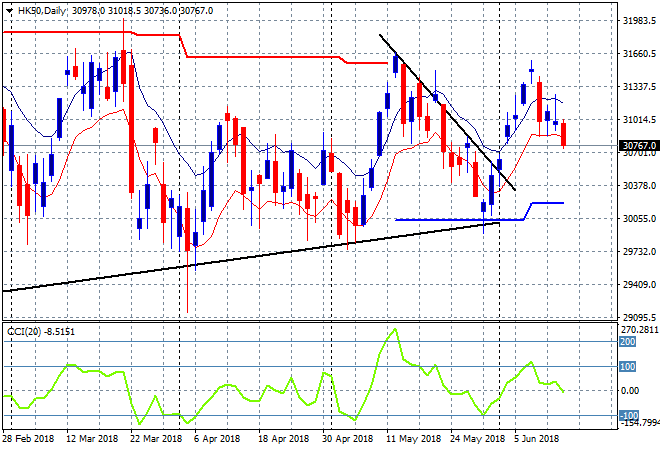Click the 12 Mar 2018 date label
The width and height of the screenshot is (660, 450).
click(x=92, y=439)
